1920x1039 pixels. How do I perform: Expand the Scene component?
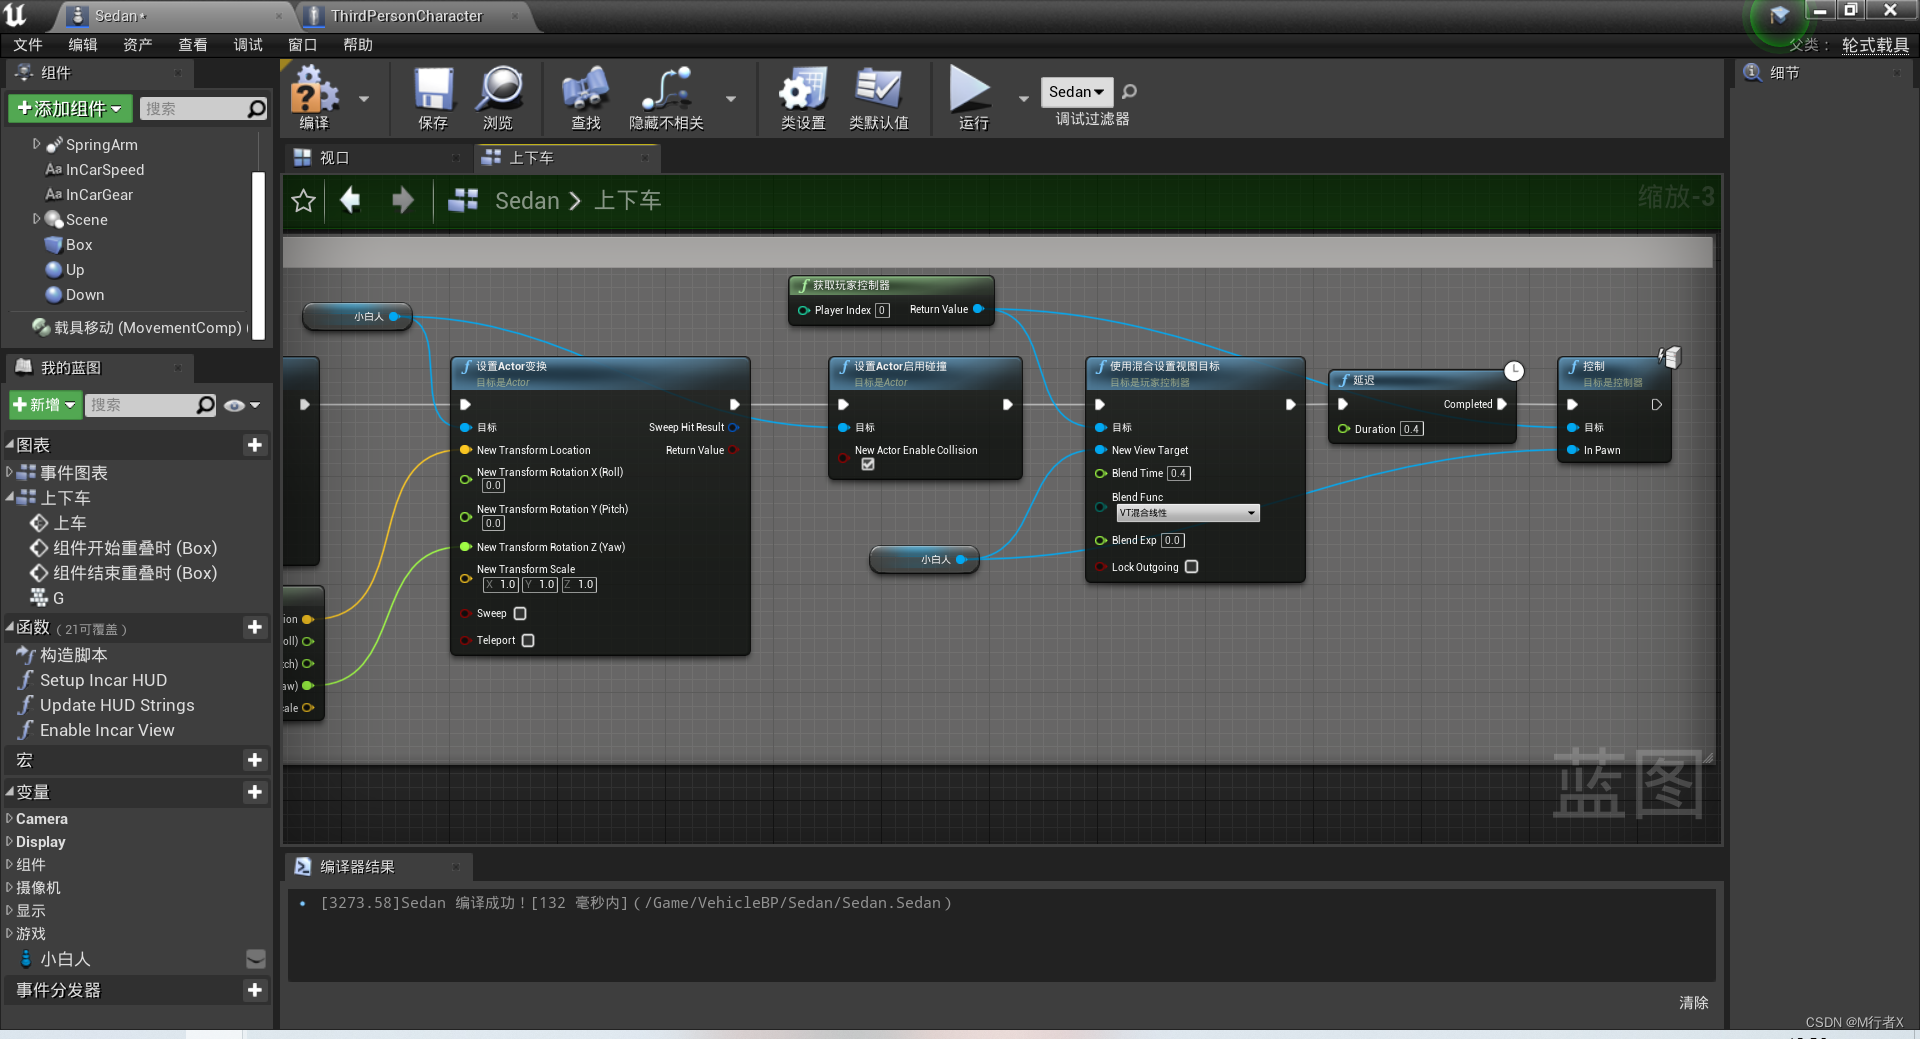pyautogui.click(x=37, y=219)
